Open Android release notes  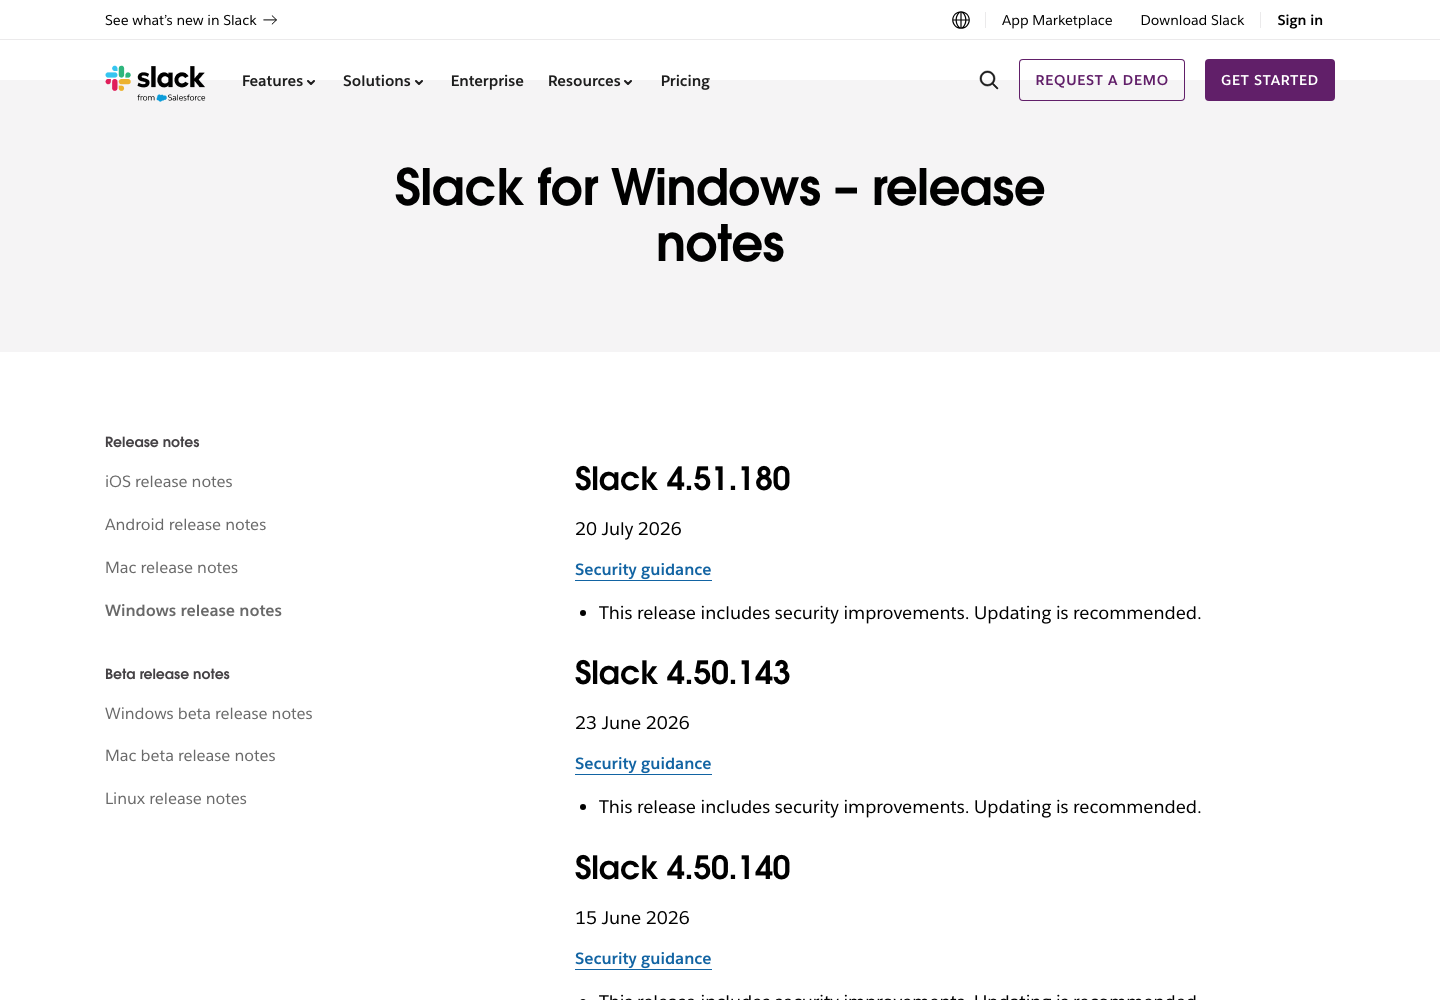[x=186, y=525]
